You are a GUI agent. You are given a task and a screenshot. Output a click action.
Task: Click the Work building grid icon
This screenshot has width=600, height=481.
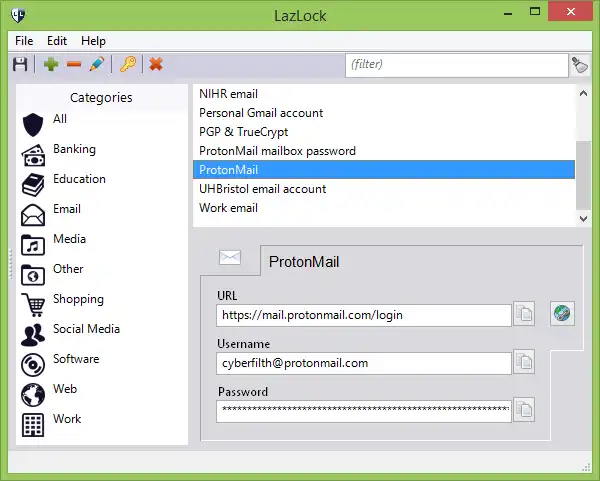pos(33,425)
